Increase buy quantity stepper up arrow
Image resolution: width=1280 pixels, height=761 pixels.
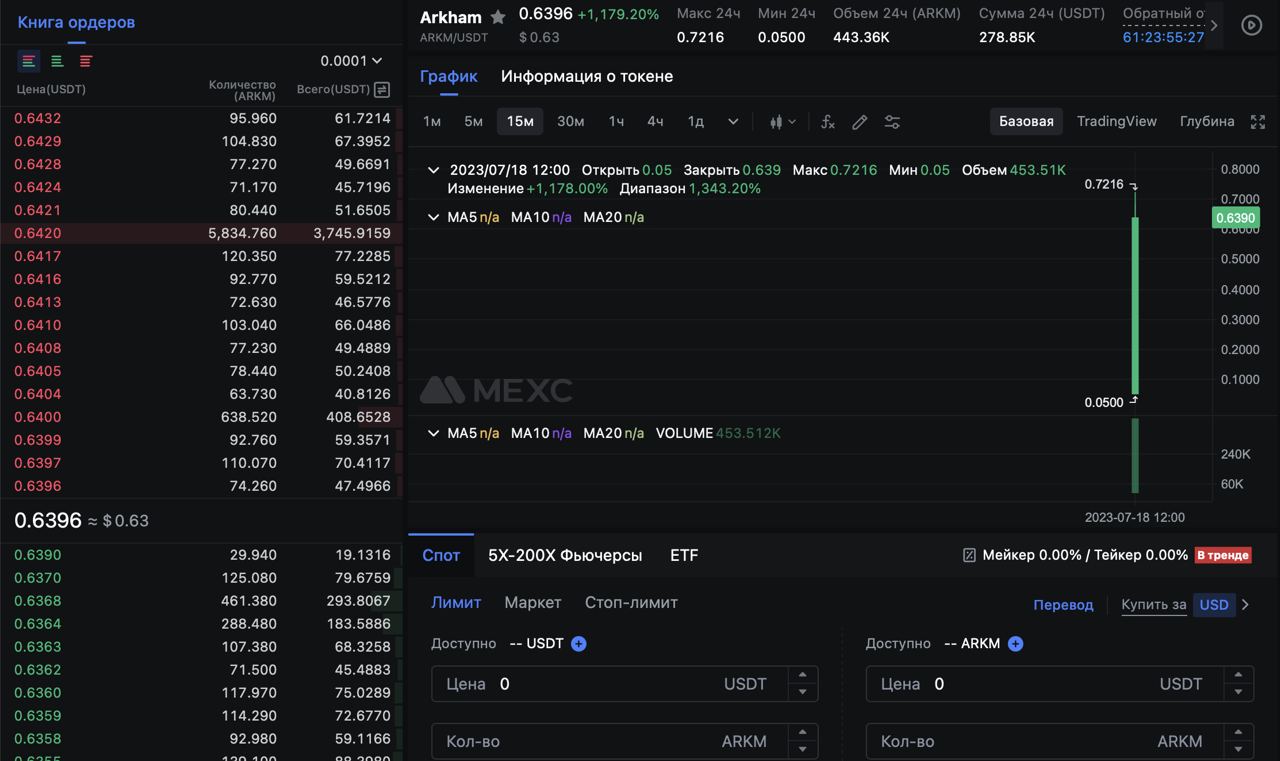coord(803,733)
